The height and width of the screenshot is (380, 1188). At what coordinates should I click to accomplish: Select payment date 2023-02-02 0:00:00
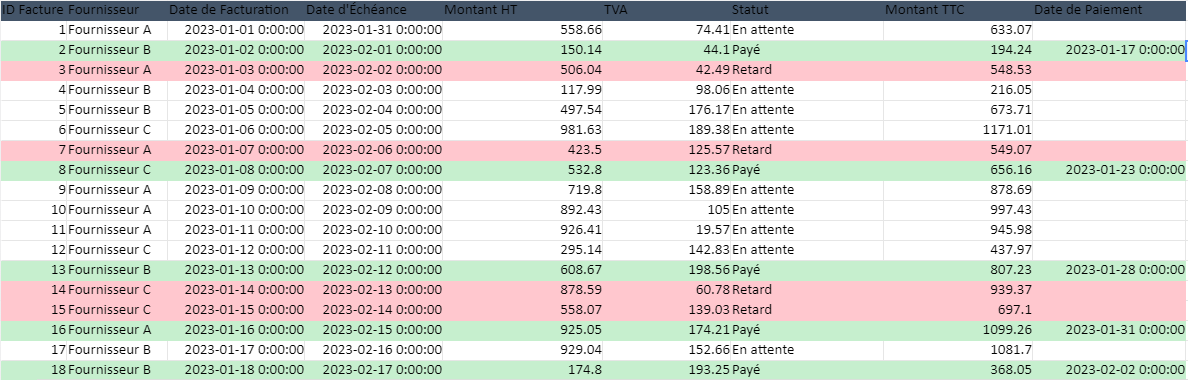click(1110, 369)
